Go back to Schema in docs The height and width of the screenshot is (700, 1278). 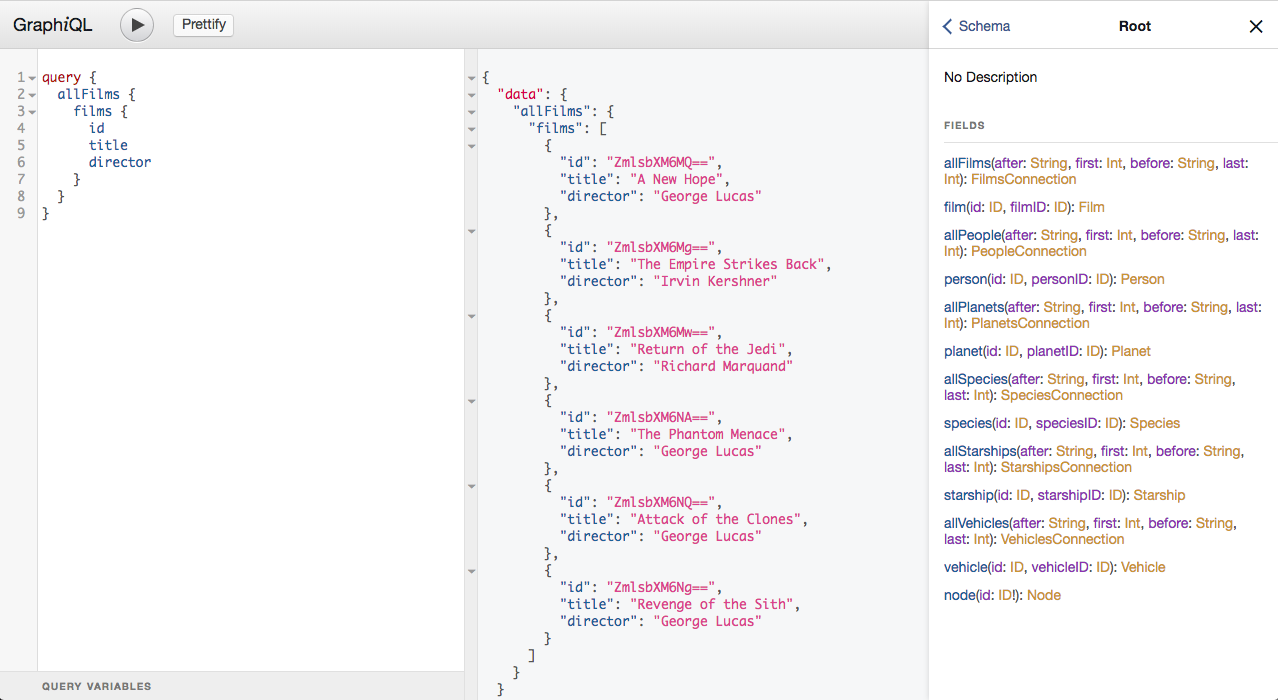coord(977,26)
